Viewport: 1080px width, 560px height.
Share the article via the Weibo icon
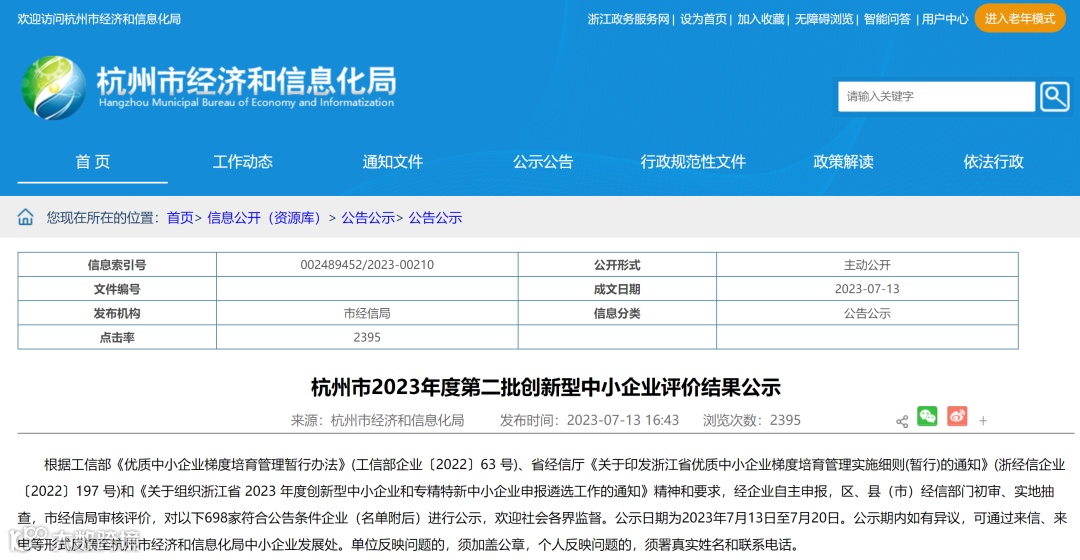tap(957, 416)
